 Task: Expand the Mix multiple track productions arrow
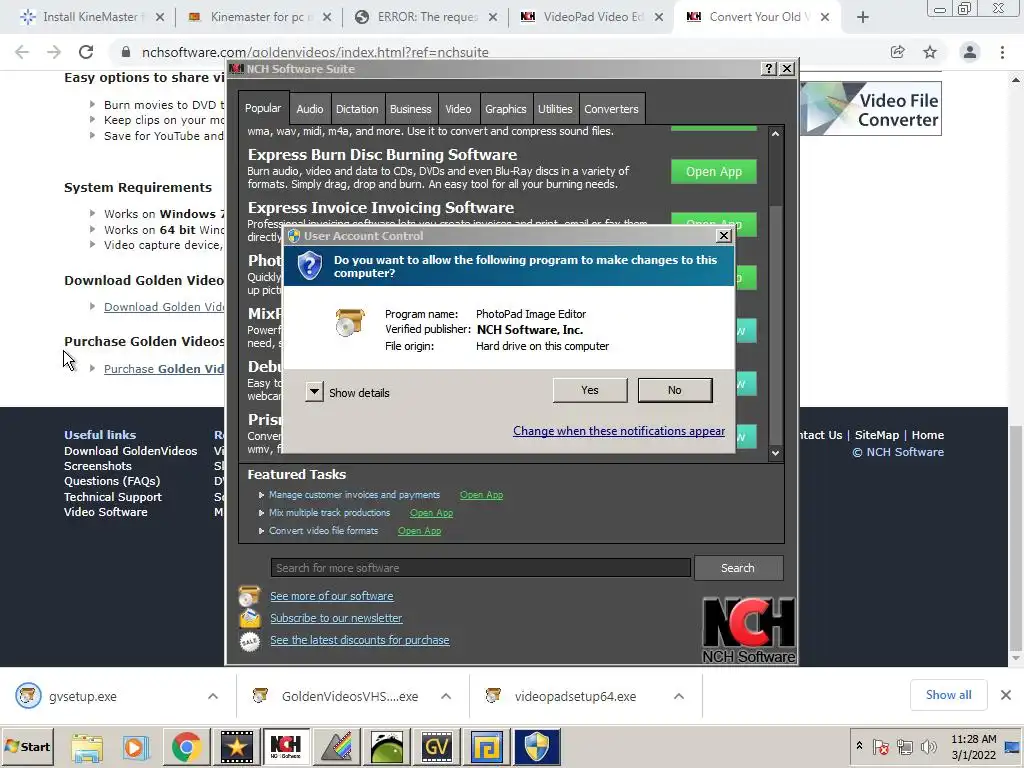tap(261, 513)
